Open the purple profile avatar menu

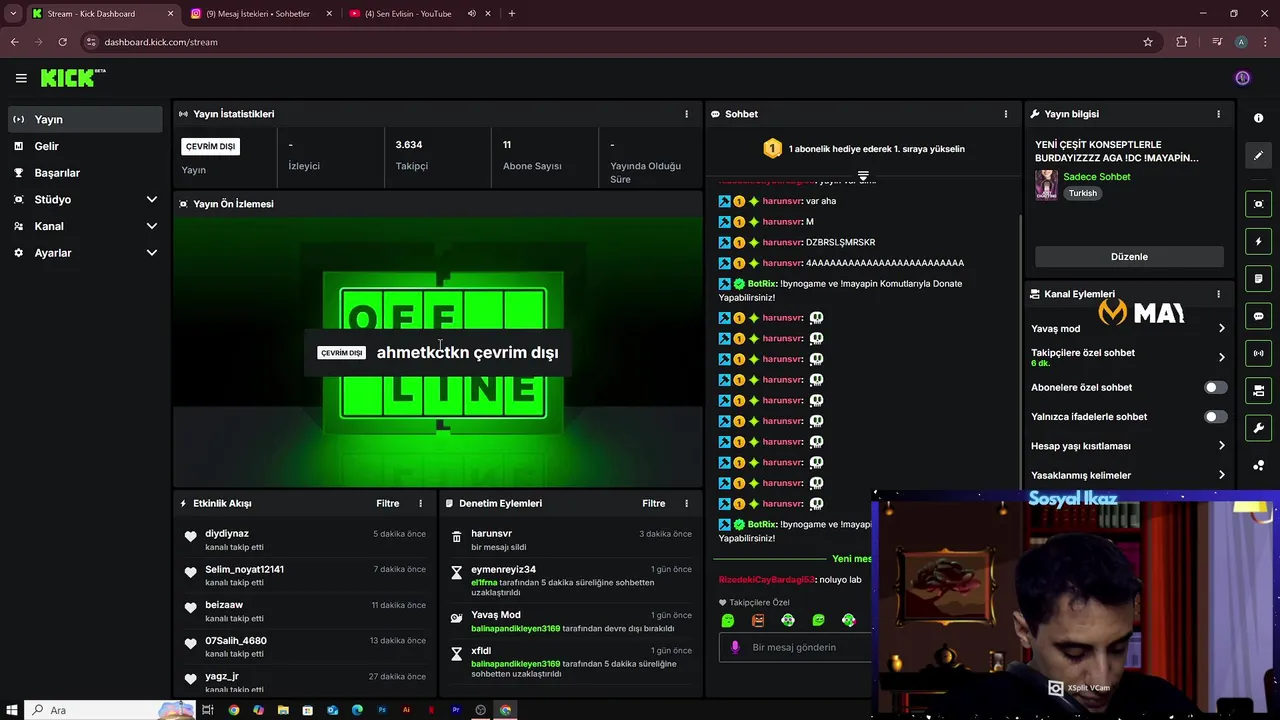coord(1243,78)
